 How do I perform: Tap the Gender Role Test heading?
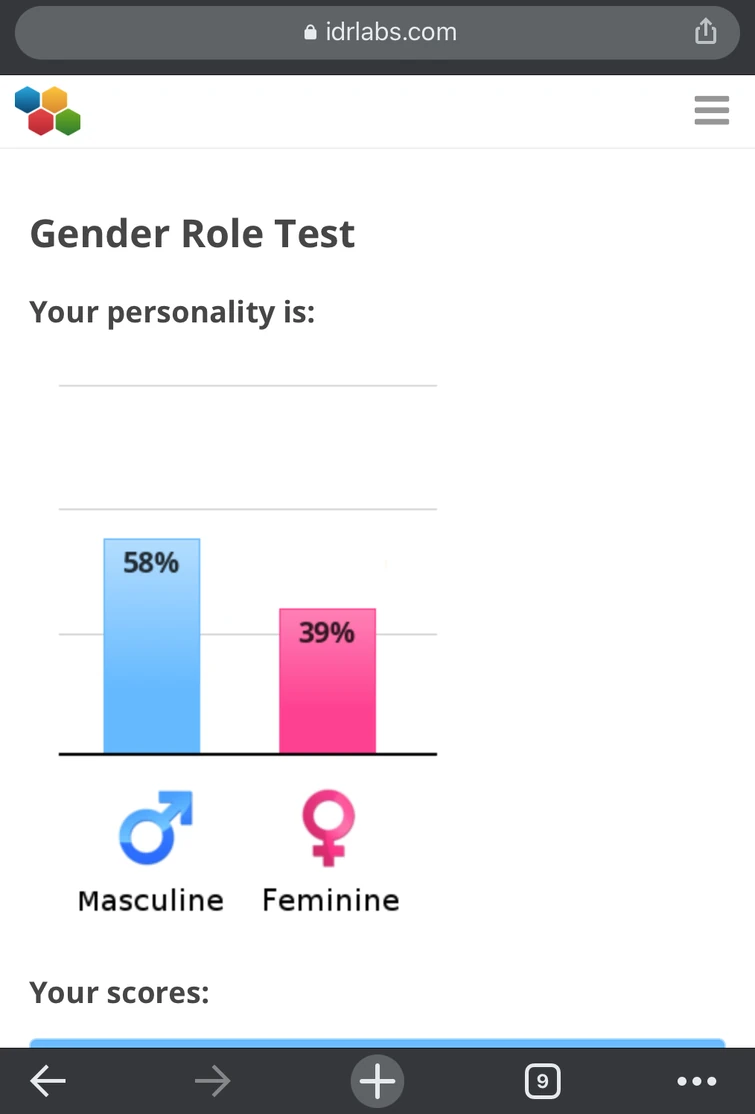coord(192,234)
